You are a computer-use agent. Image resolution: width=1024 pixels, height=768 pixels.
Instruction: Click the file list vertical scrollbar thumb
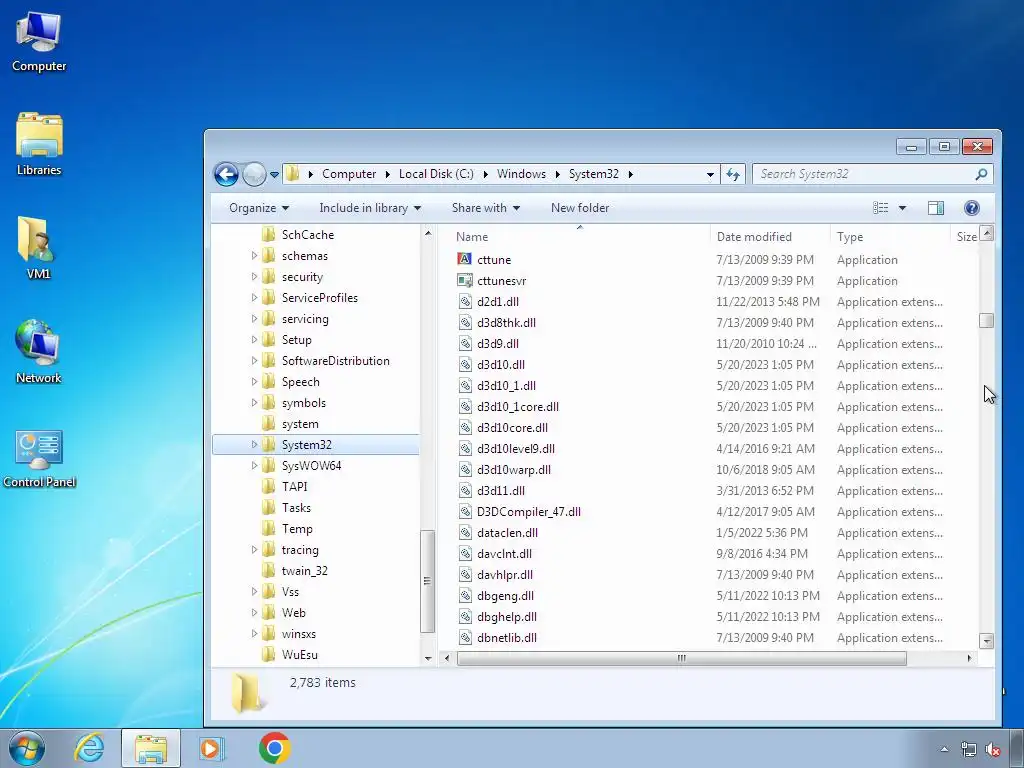986,321
